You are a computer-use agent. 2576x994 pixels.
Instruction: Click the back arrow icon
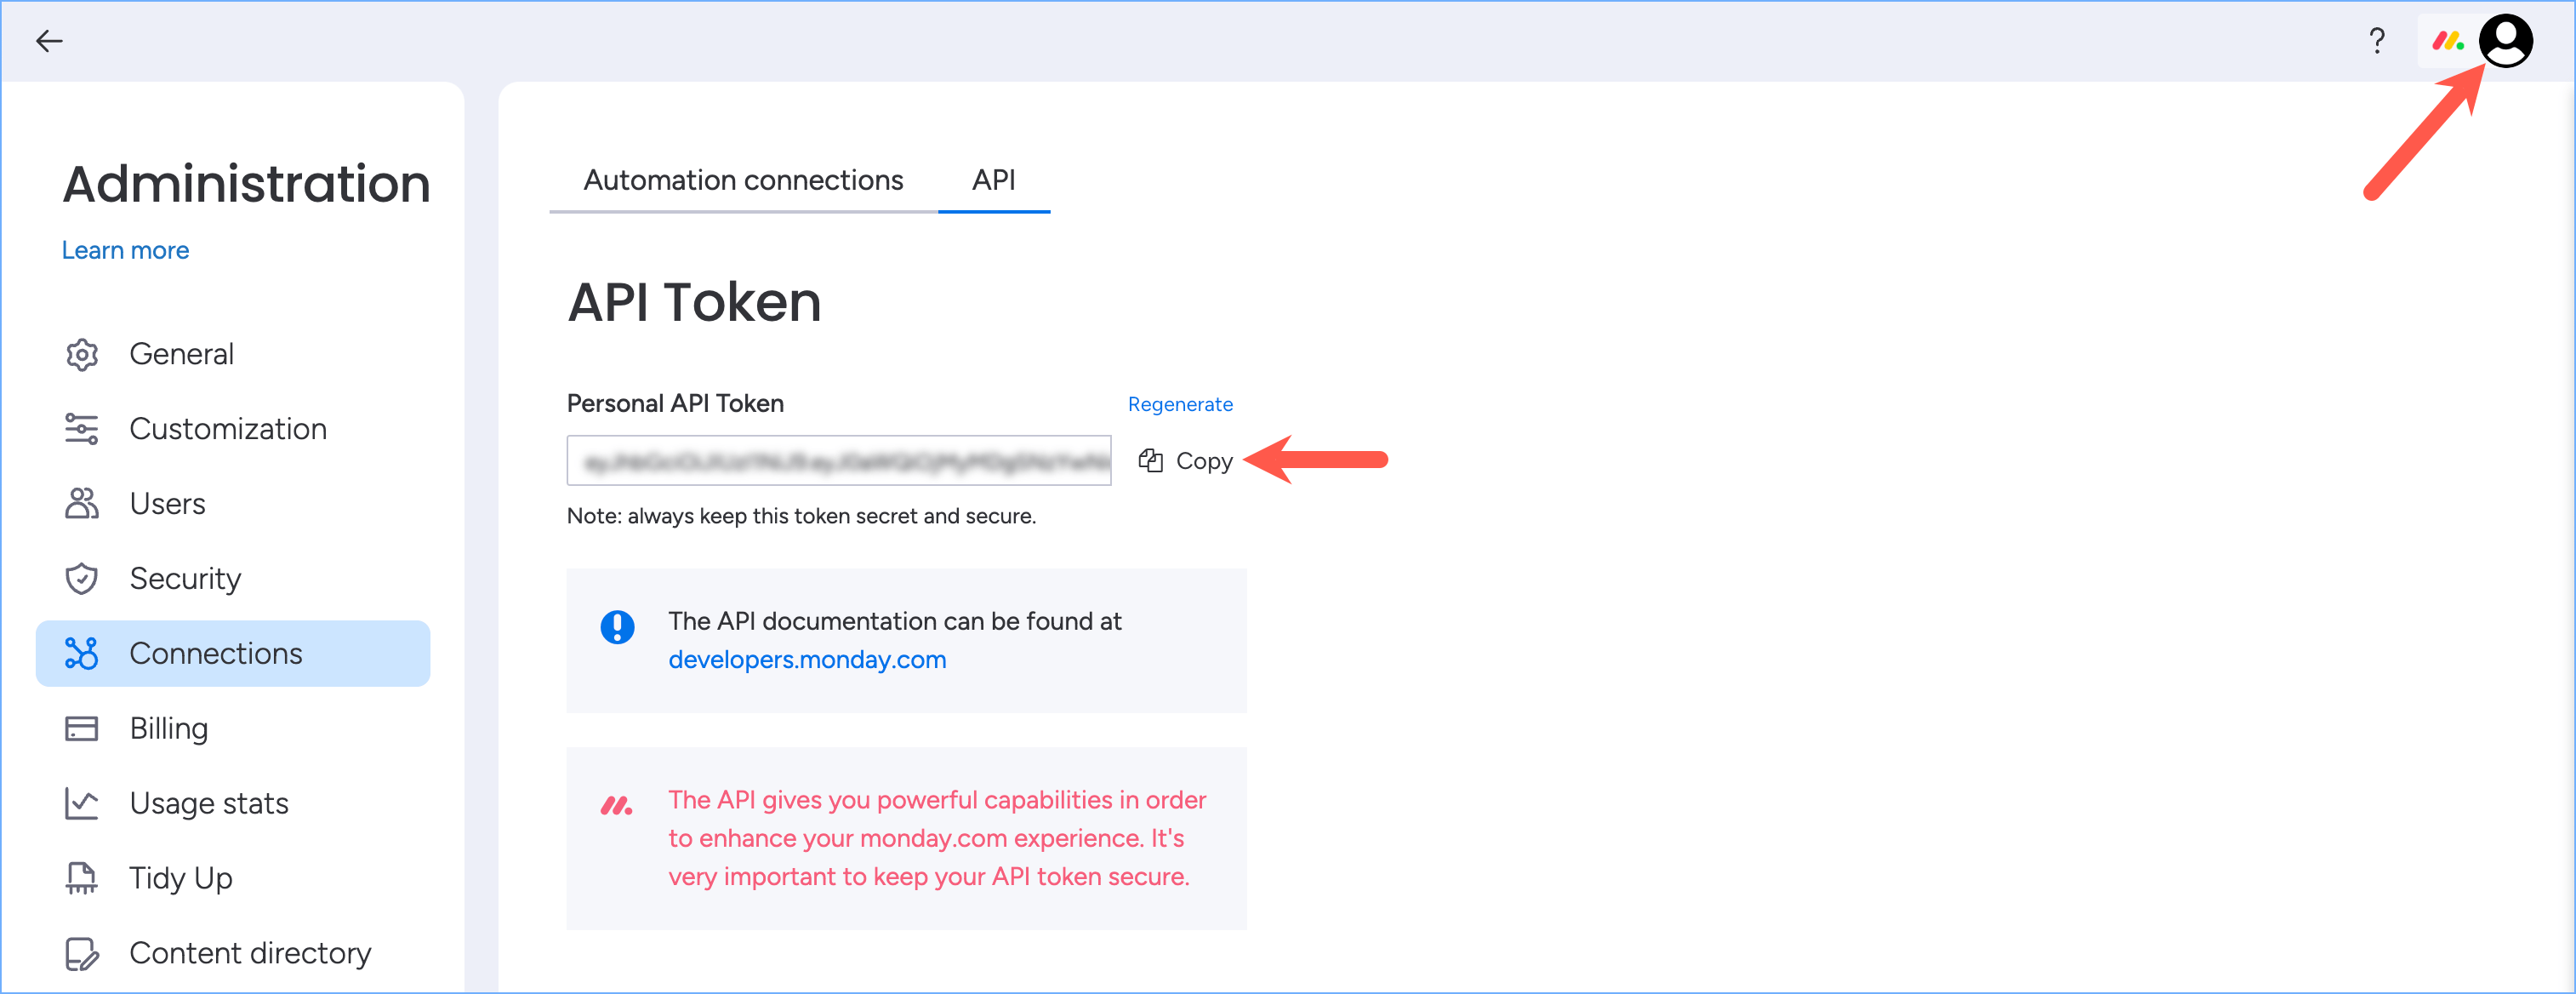click(49, 41)
